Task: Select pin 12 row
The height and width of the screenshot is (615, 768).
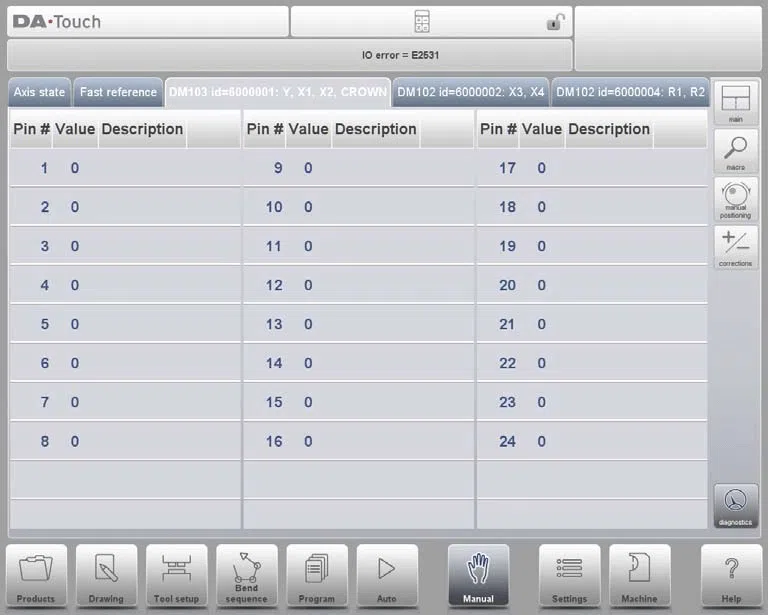Action: click(359, 285)
